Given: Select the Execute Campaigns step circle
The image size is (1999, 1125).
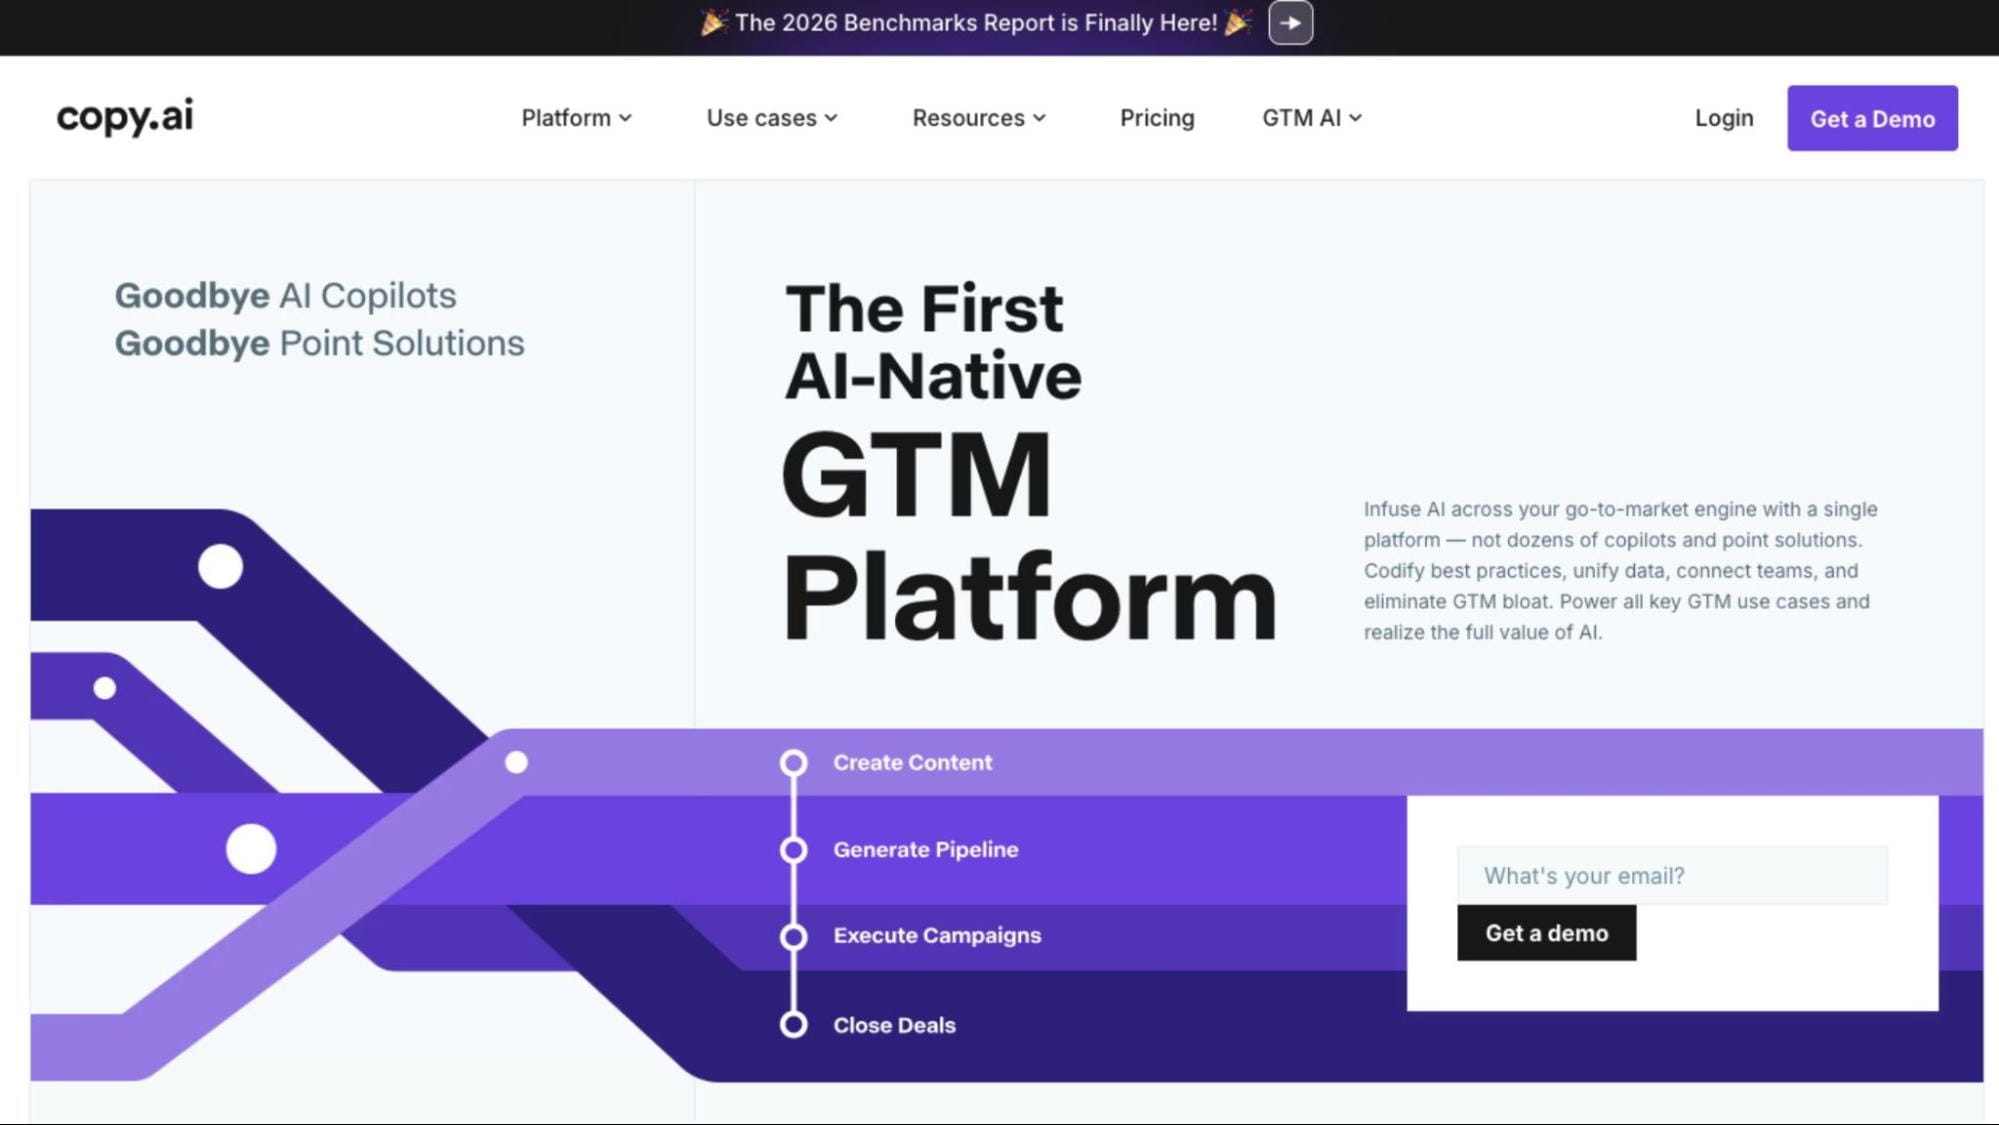Looking at the screenshot, I should point(794,936).
